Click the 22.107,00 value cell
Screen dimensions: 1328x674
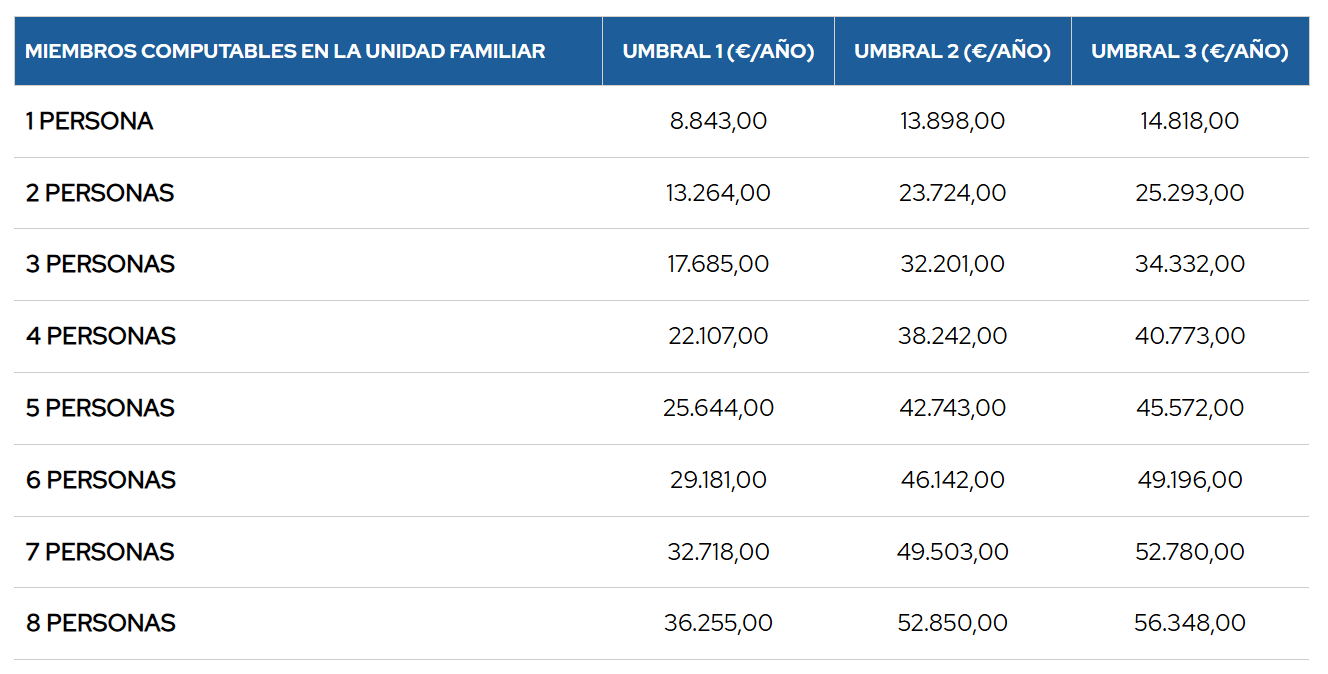[718, 336]
